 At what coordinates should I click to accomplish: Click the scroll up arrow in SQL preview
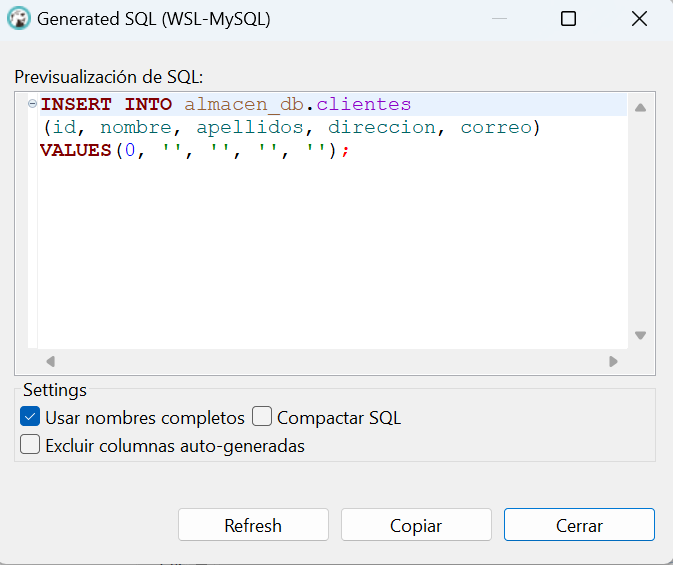pos(640,108)
